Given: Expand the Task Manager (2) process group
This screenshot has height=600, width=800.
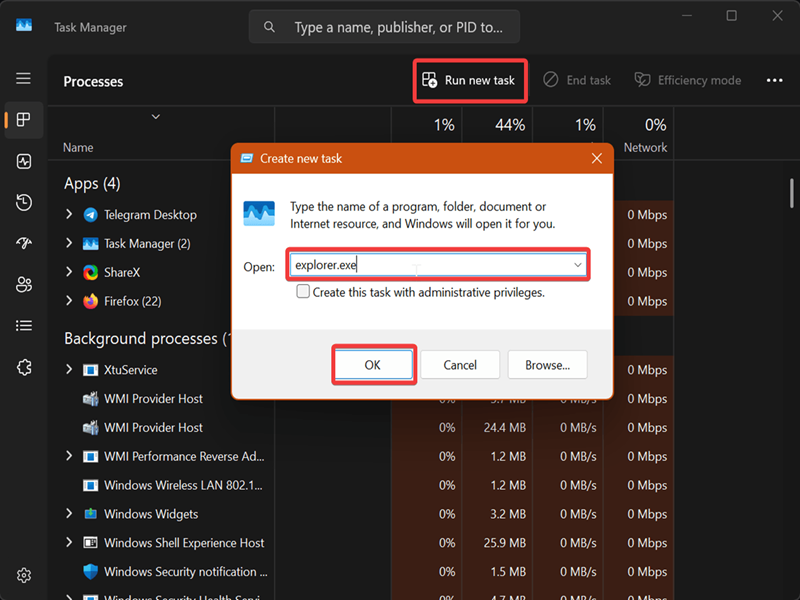Looking at the screenshot, I should (69, 243).
